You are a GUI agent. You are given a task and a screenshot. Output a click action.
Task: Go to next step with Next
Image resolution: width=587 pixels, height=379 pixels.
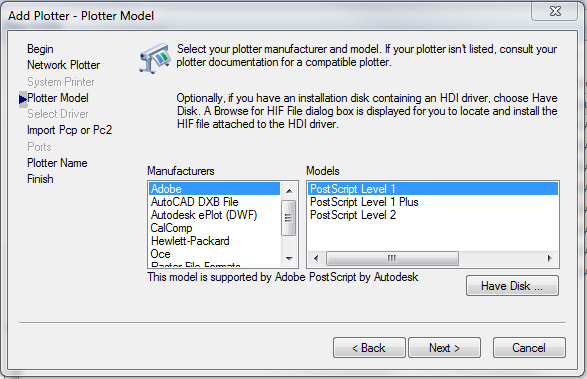[x=444, y=348]
